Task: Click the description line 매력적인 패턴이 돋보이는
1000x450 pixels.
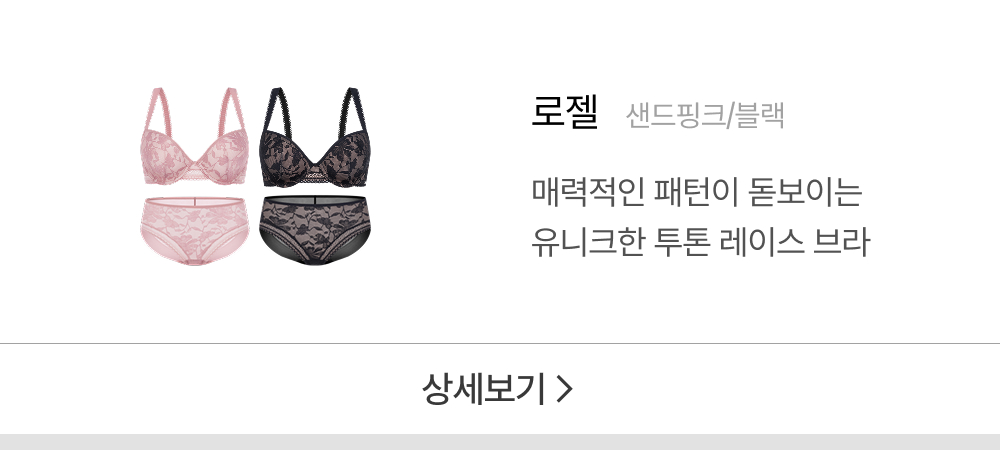Action: [696, 192]
